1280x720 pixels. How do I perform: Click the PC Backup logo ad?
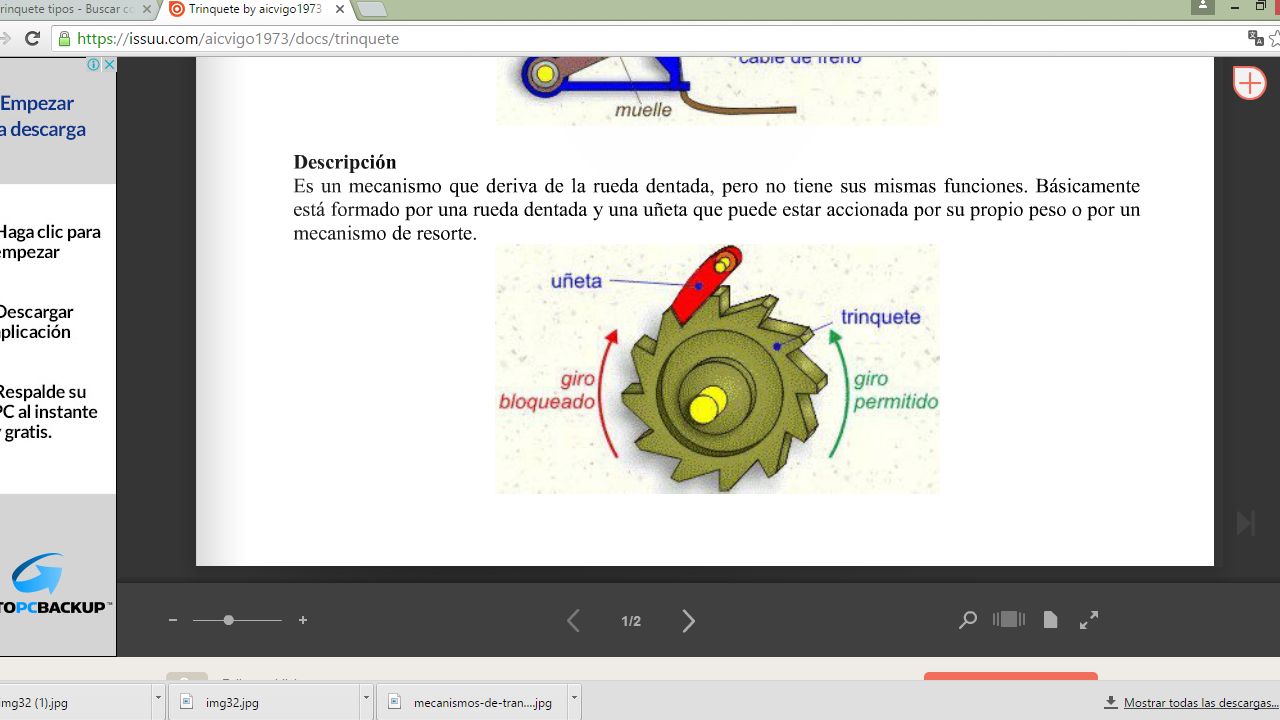tap(56, 584)
